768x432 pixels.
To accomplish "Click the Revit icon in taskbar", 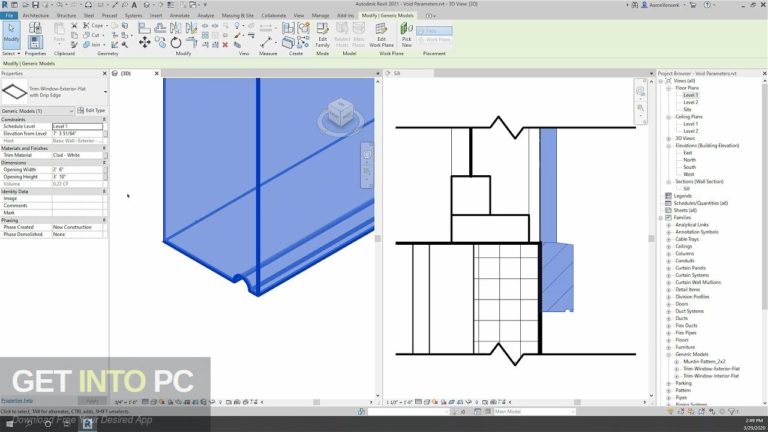I will [x=88, y=424].
